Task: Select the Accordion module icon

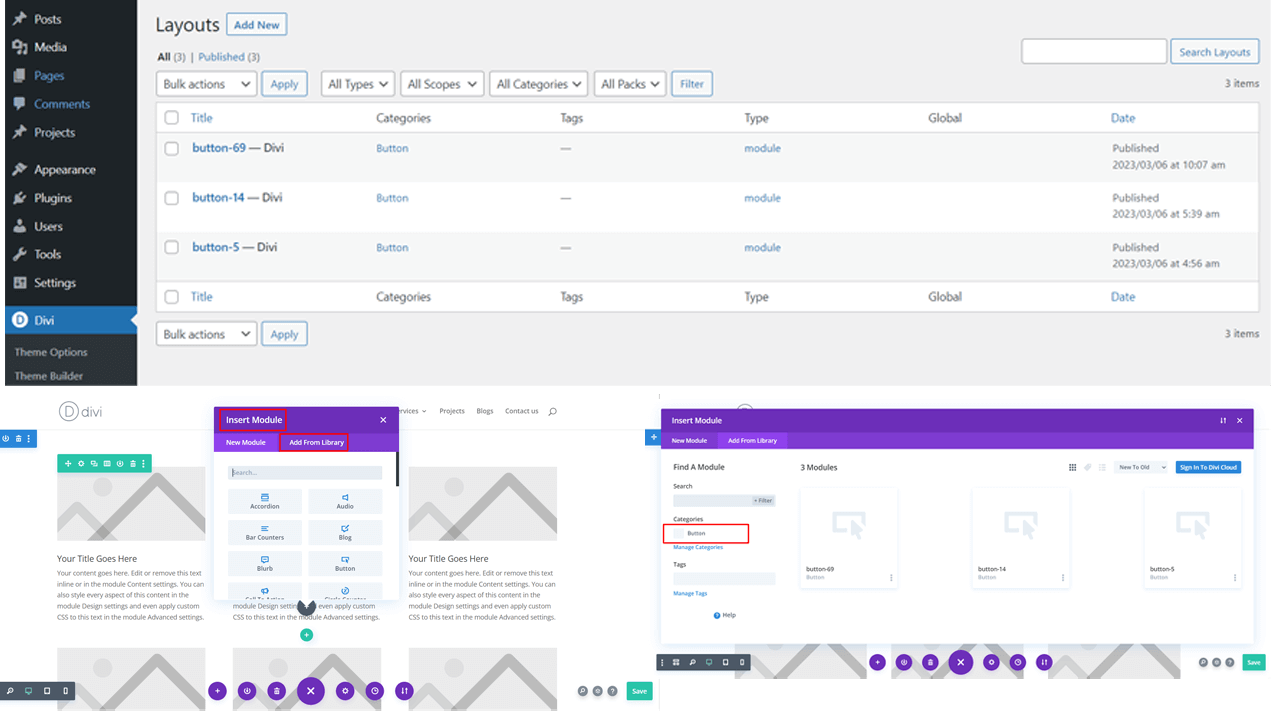Action: (264, 497)
